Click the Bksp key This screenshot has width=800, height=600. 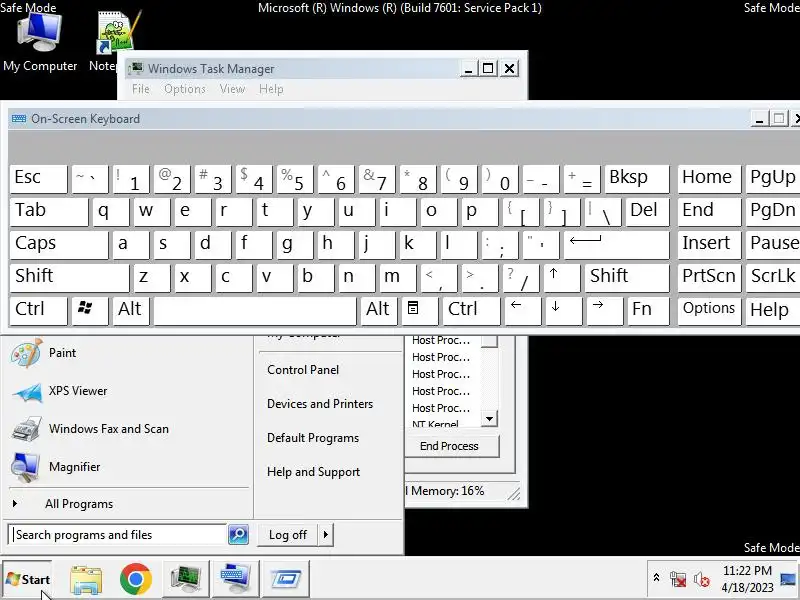[637, 179]
